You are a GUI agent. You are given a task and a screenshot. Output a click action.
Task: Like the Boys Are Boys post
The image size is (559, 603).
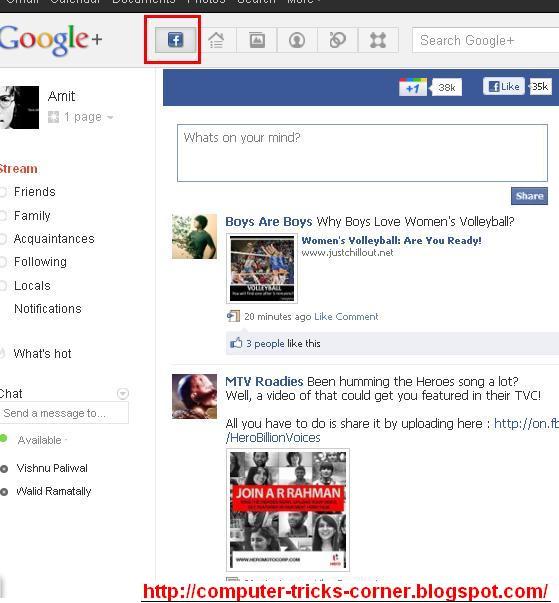point(323,316)
